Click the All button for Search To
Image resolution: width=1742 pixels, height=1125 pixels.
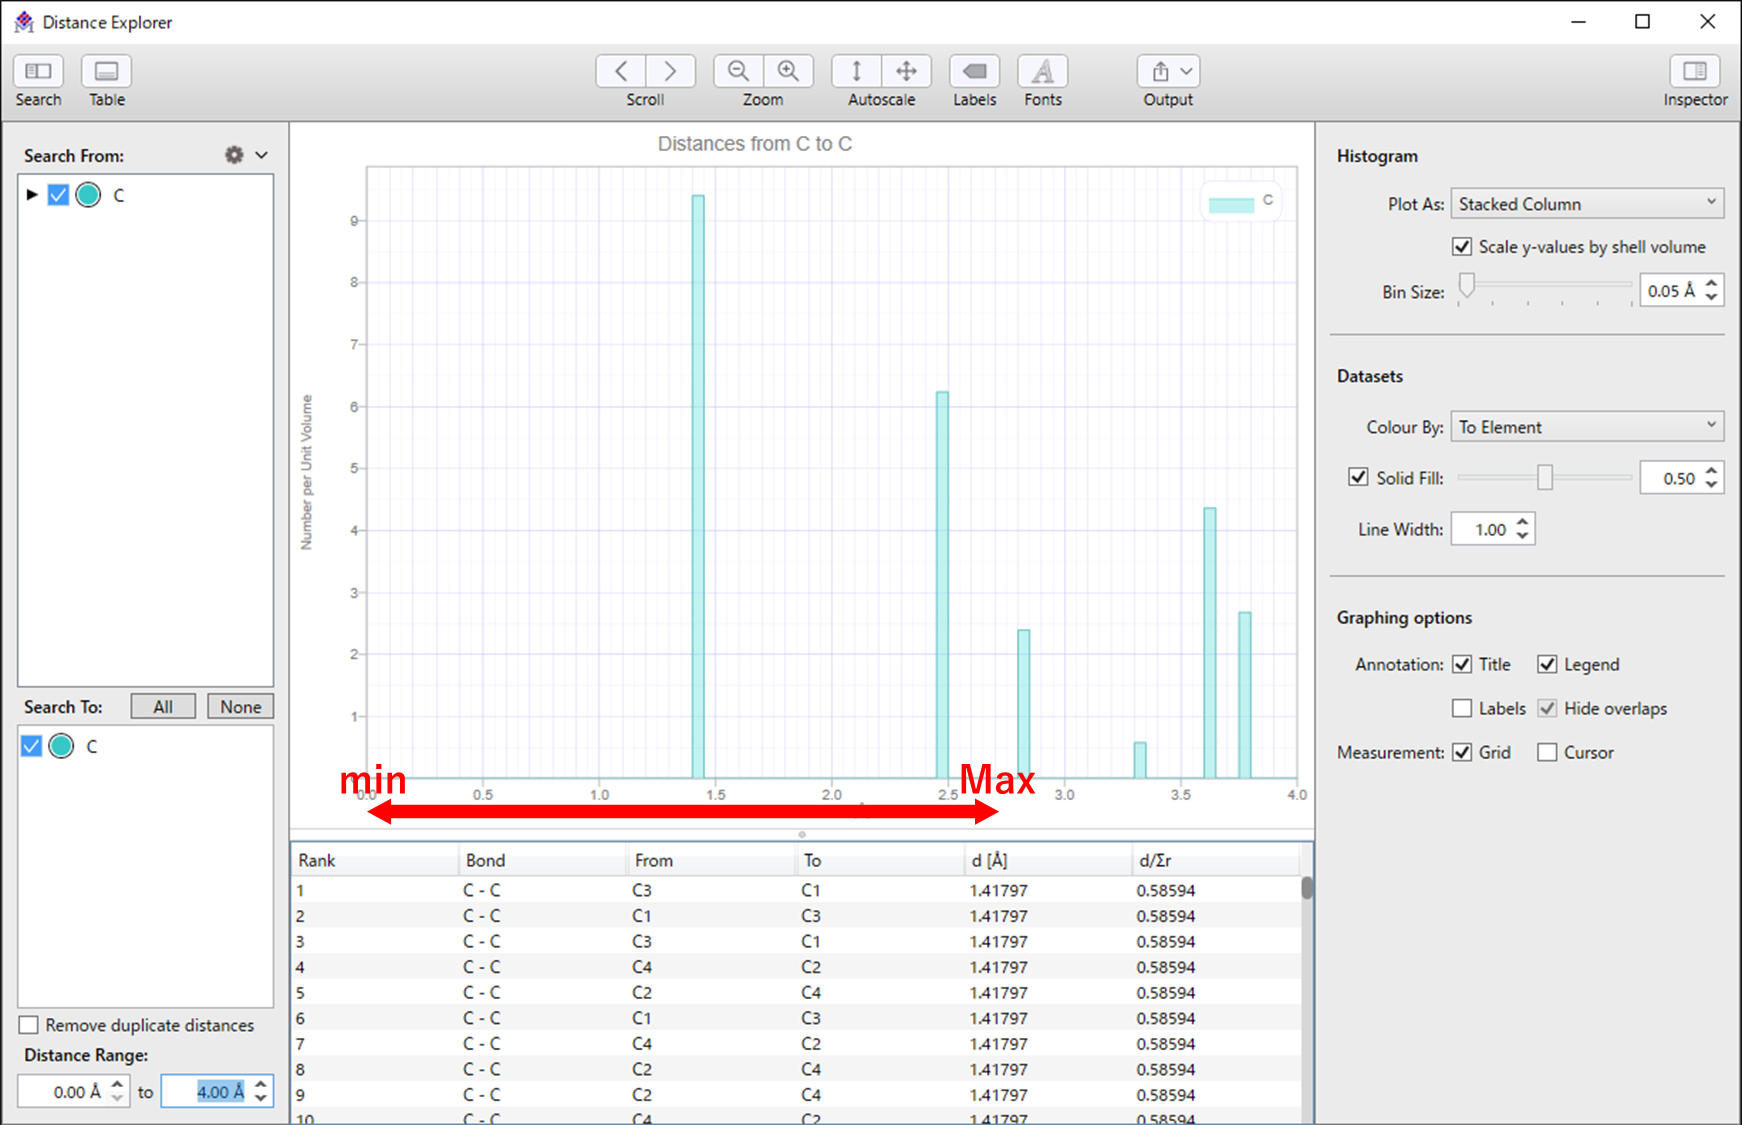tap(163, 707)
